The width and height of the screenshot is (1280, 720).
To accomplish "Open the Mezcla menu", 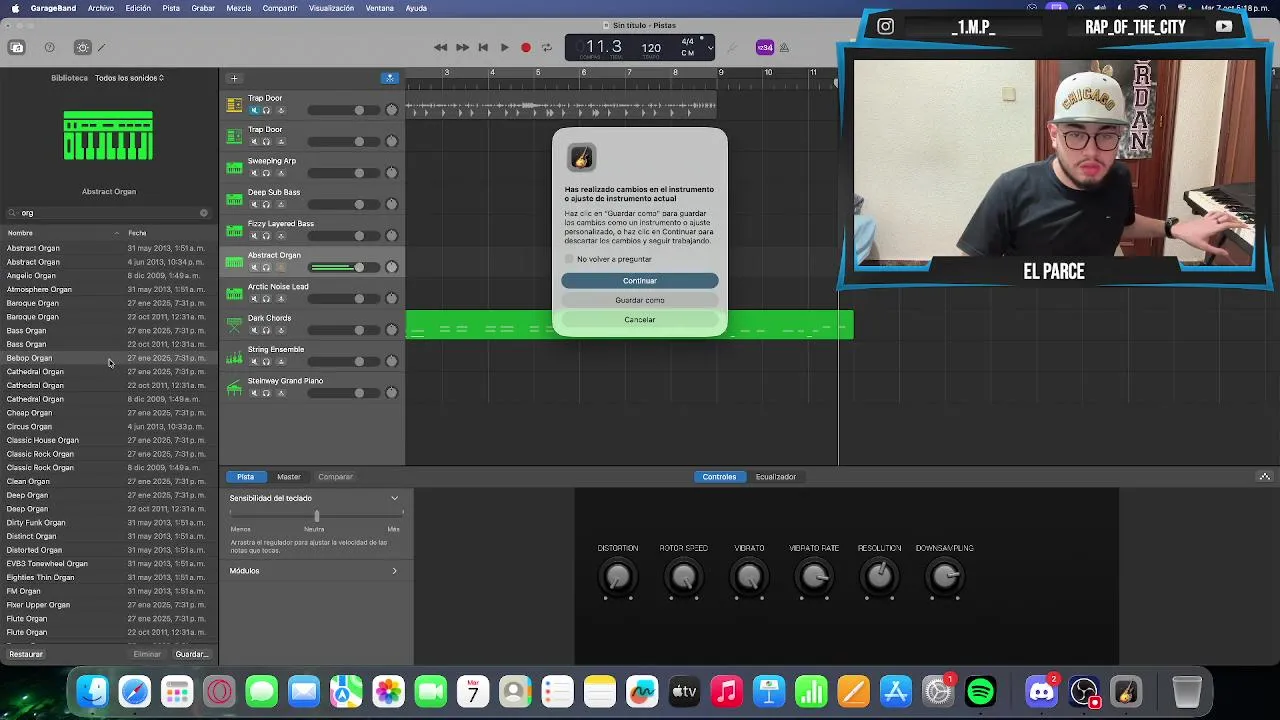I will tap(239, 8).
